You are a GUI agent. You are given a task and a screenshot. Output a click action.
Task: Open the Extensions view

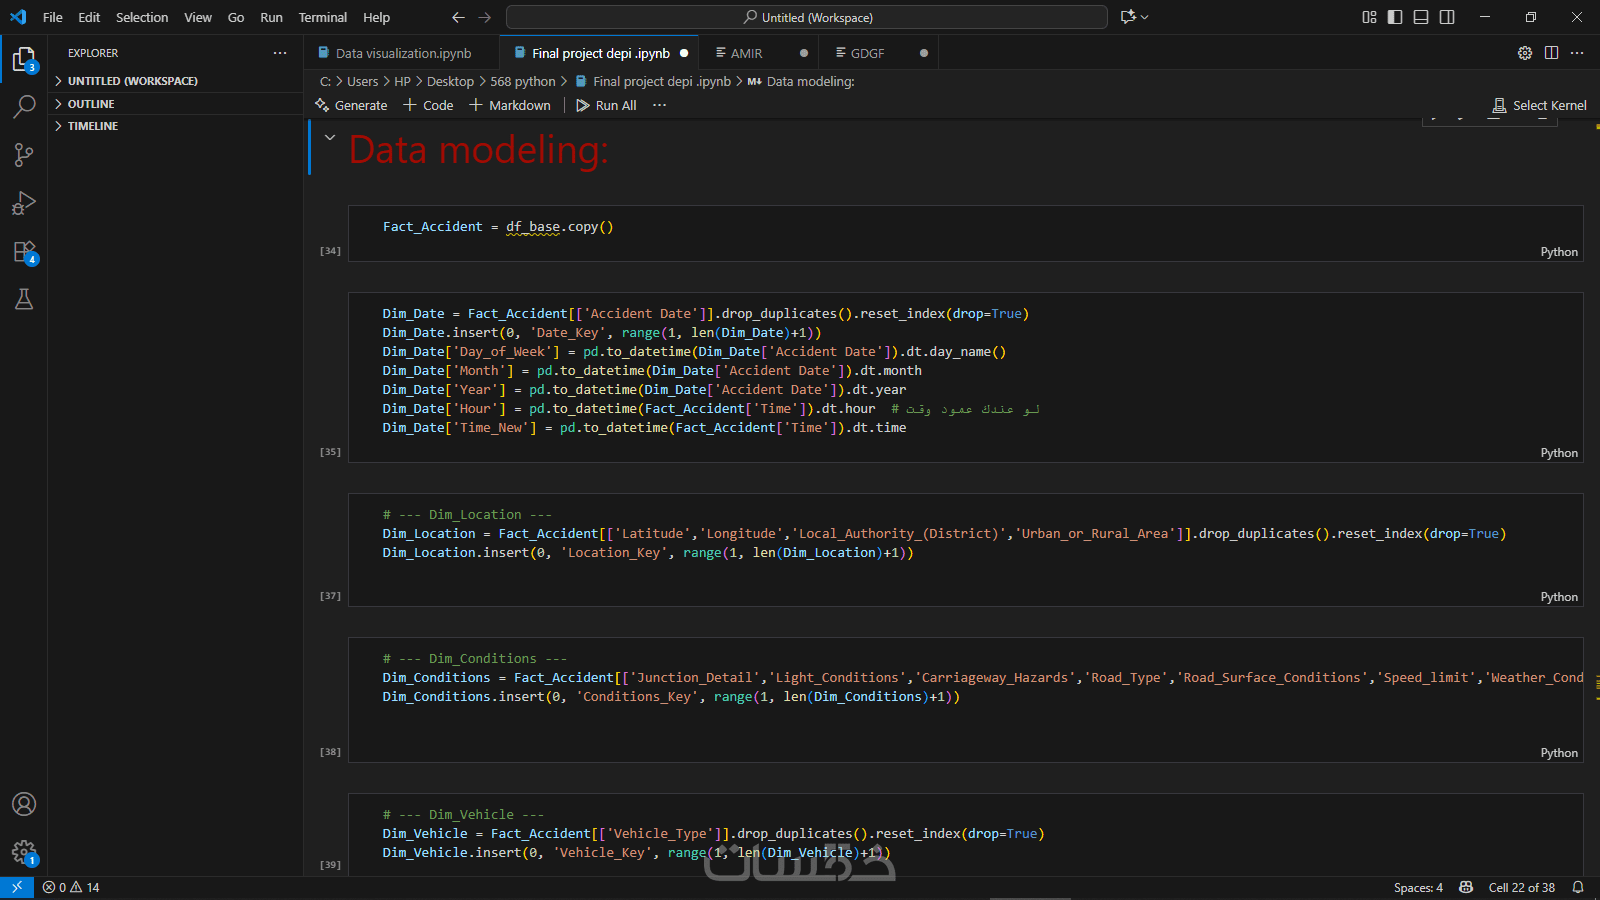pyautogui.click(x=24, y=251)
